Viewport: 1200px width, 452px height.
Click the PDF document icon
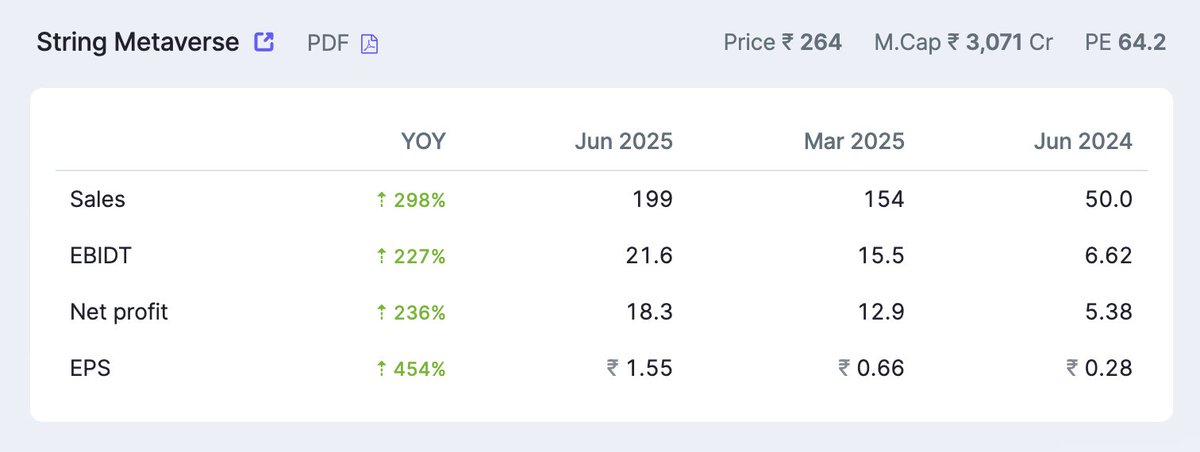(x=369, y=44)
